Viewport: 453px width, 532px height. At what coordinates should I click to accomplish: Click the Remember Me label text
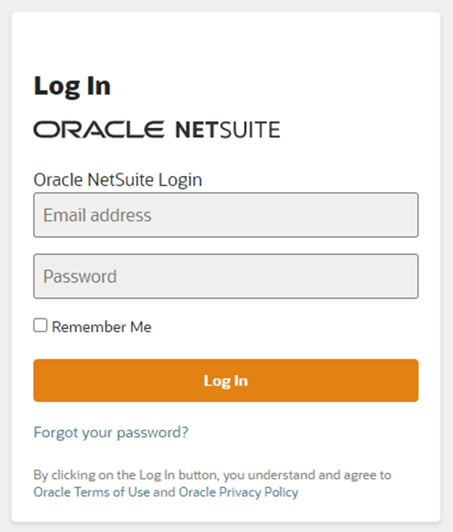click(x=101, y=327)
